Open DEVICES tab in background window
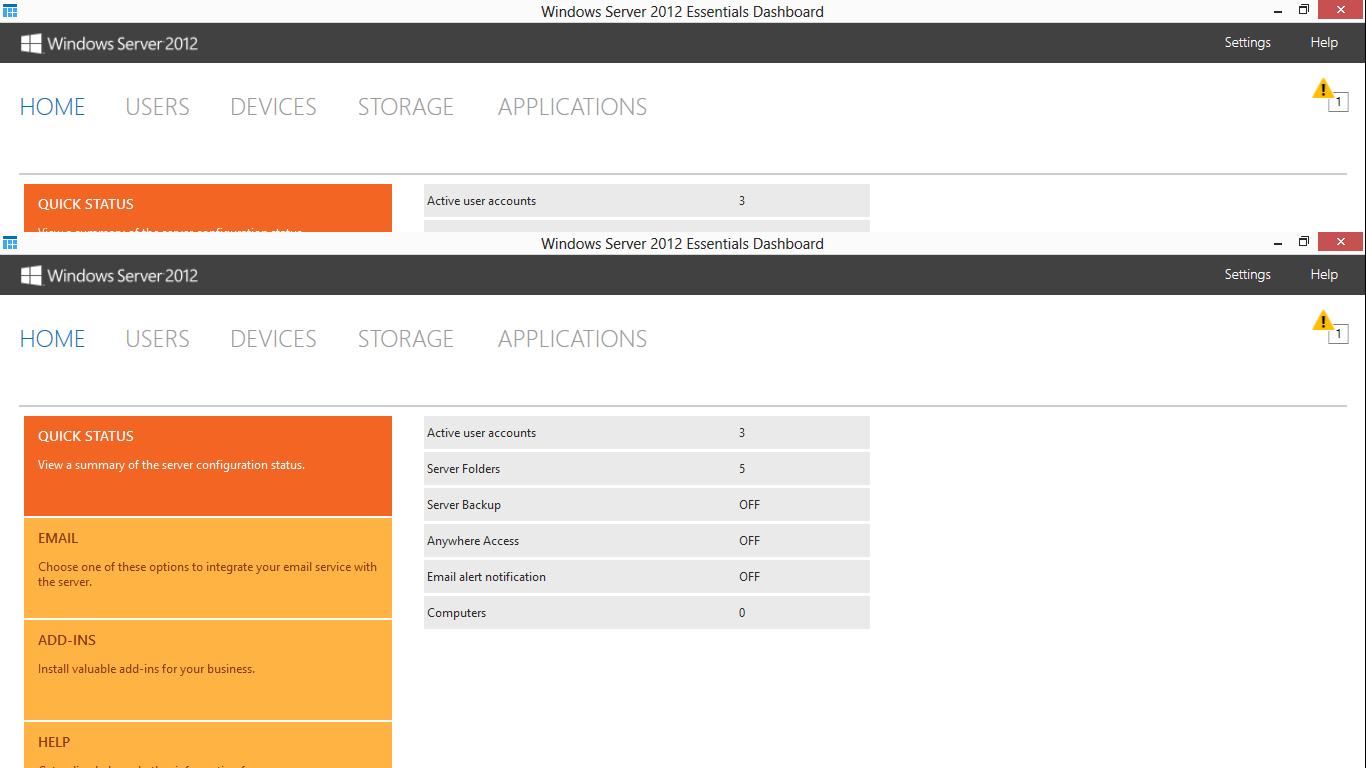 click(x=273, y=107)
